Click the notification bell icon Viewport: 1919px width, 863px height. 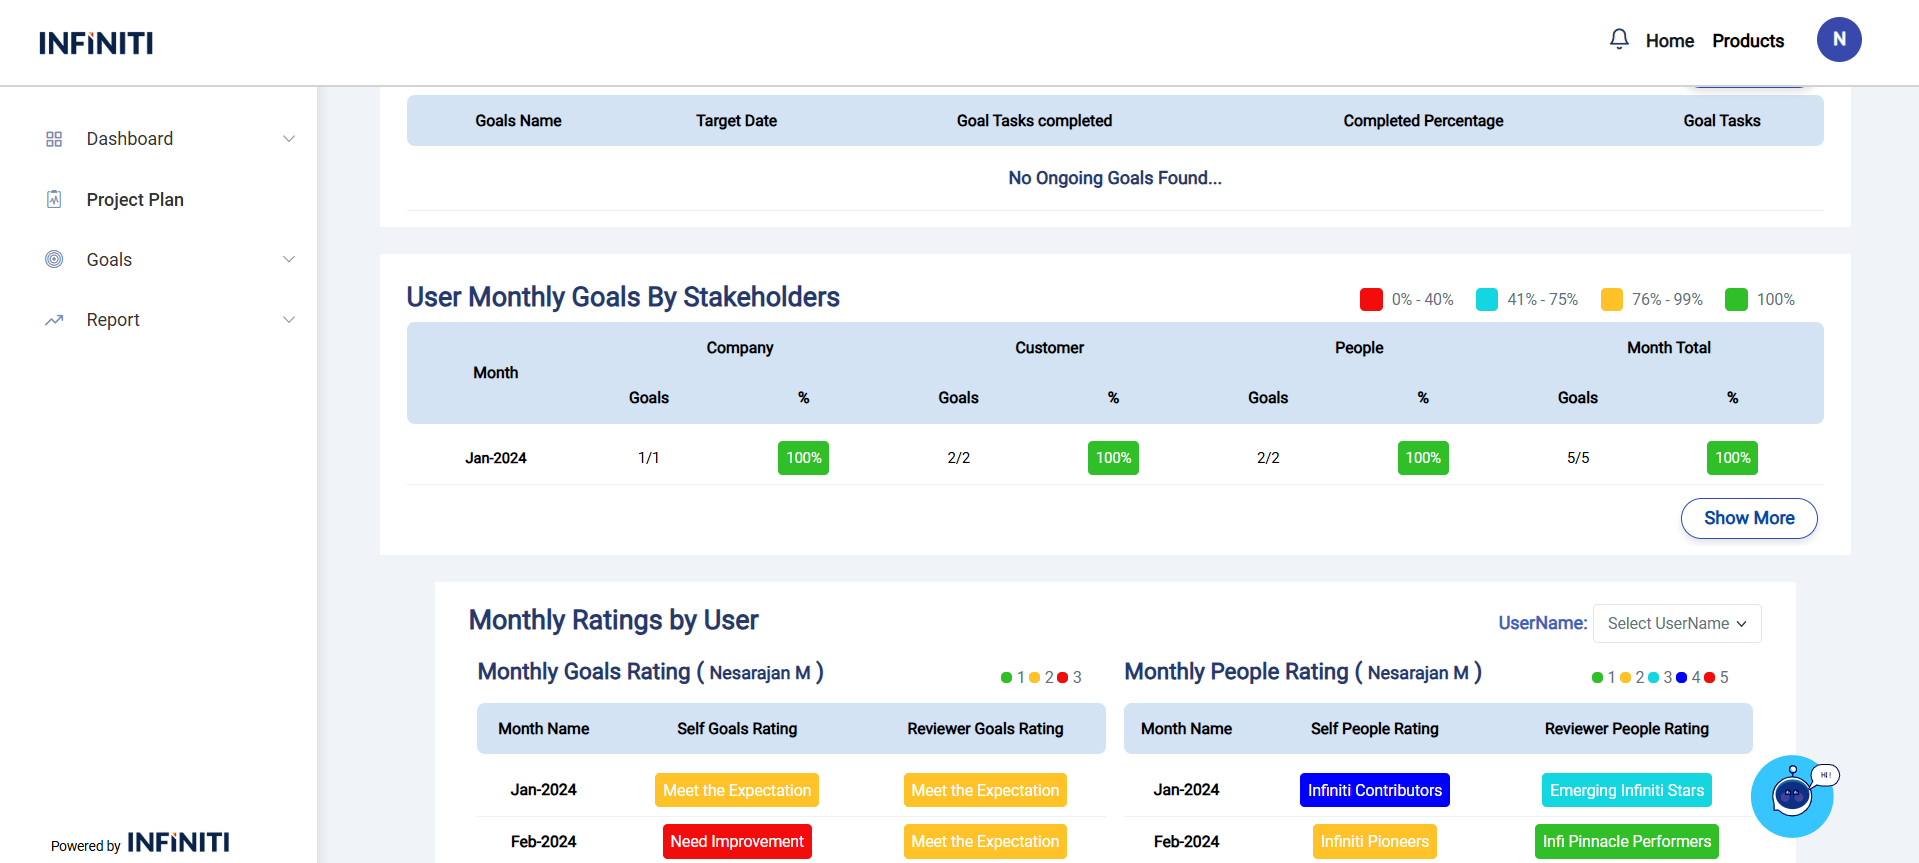tap(1618, 40)
